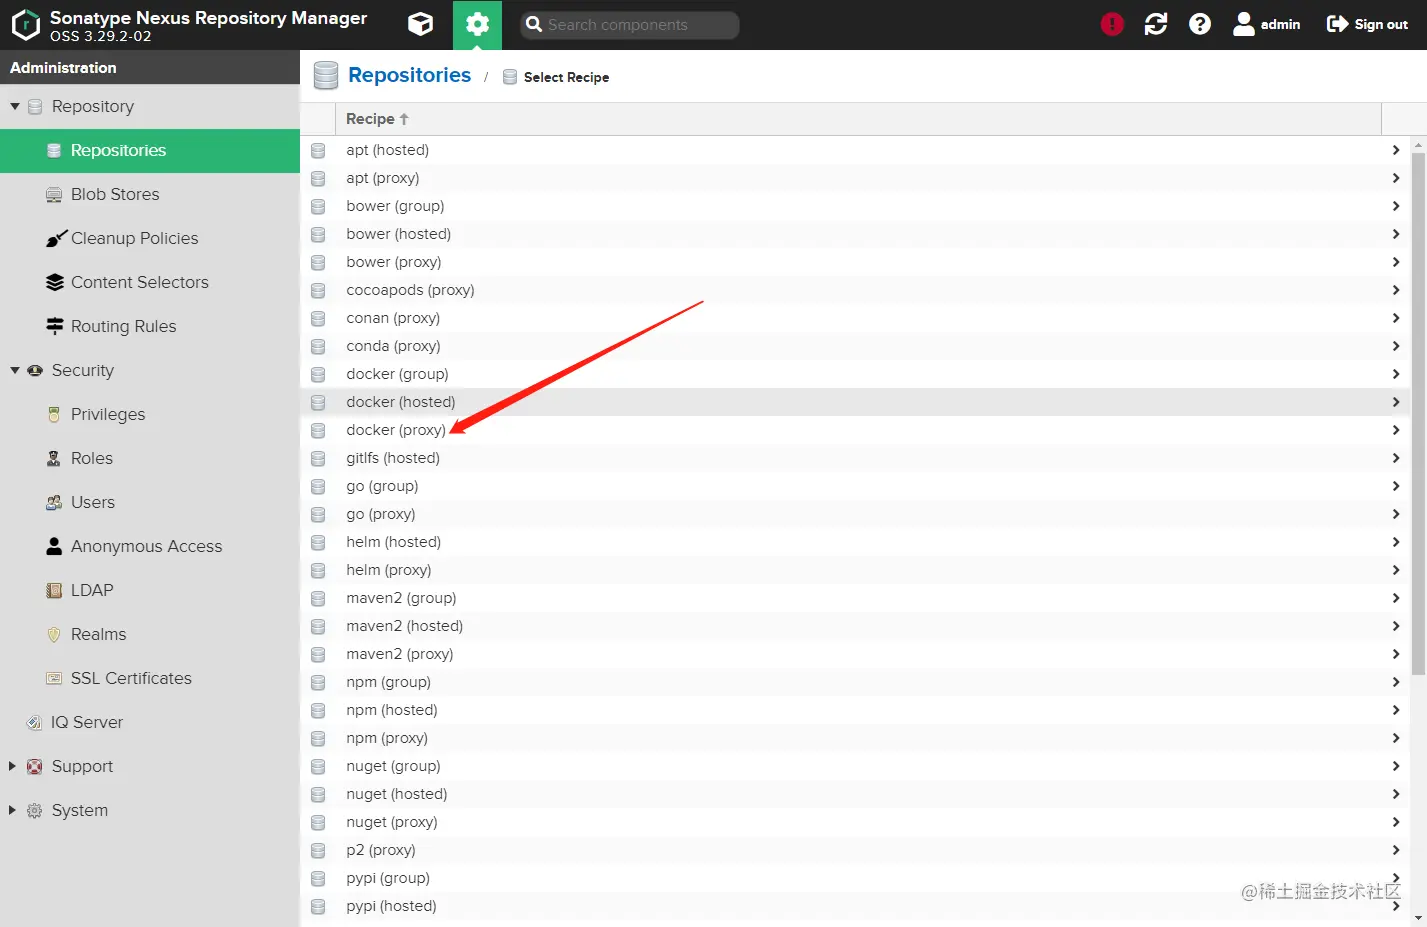
Task: Open Routing Rules in the sidebar
Action: tap(150, 327)
